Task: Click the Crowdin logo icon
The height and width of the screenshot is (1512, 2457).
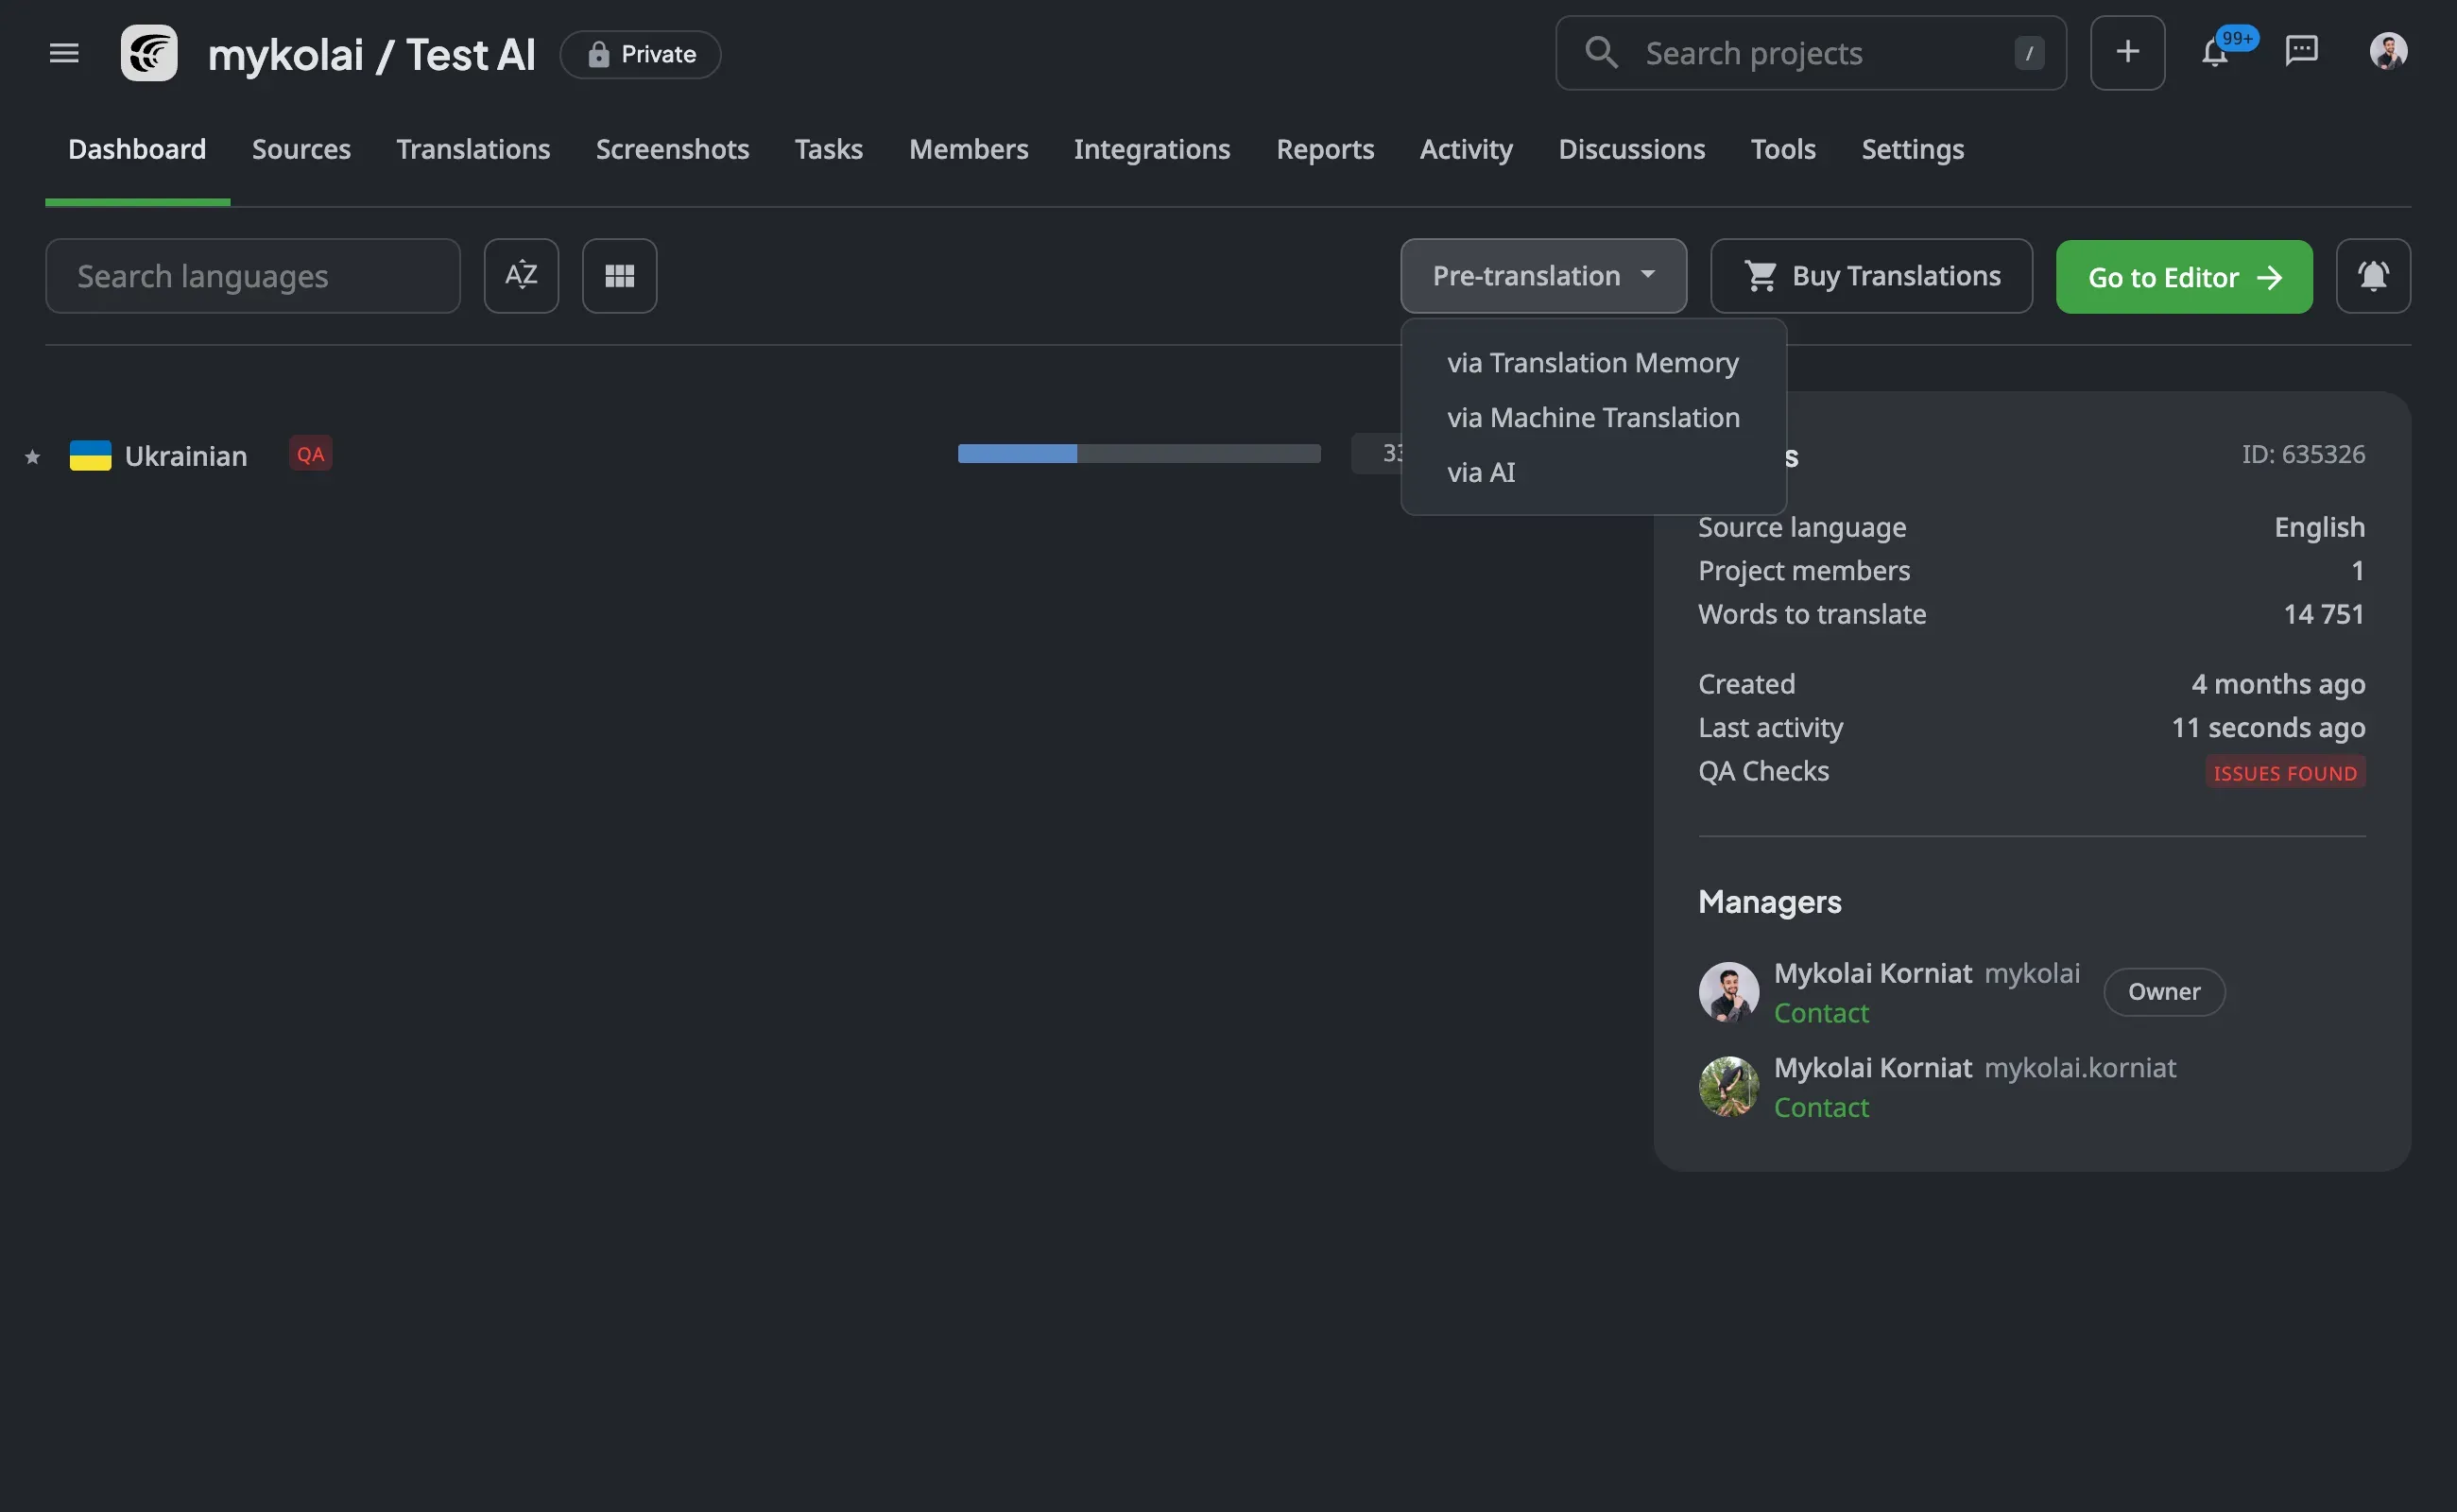Action: 149,53
